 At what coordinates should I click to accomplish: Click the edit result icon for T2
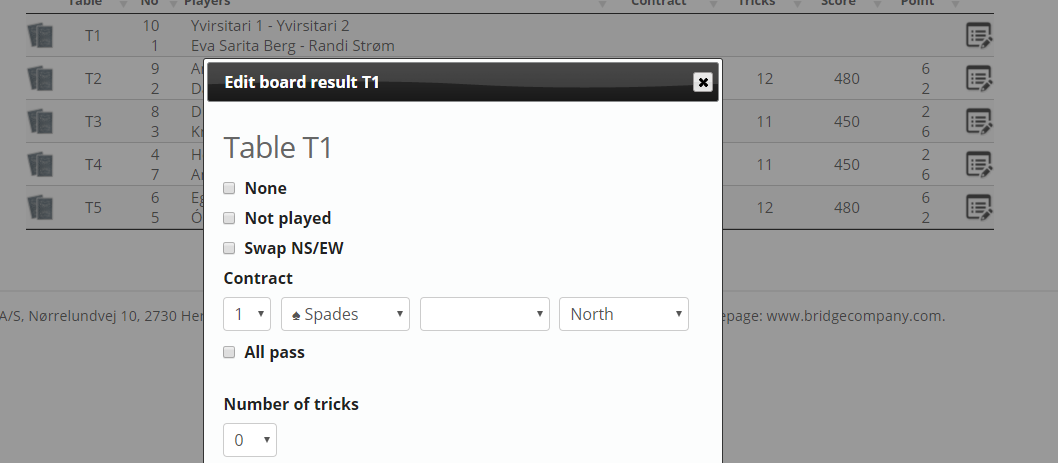point(979,79)
